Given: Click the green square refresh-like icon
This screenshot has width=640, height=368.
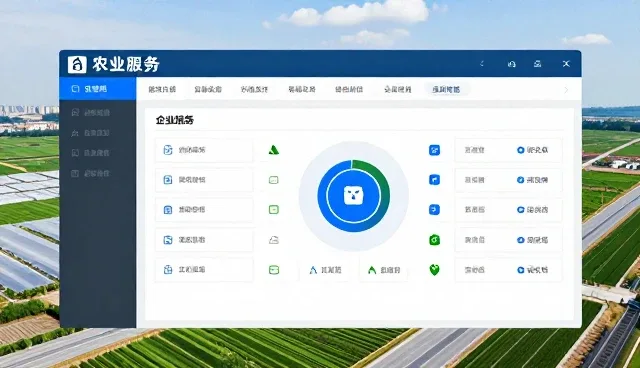Looking at the screenshot, I should [x=434, y=240].
